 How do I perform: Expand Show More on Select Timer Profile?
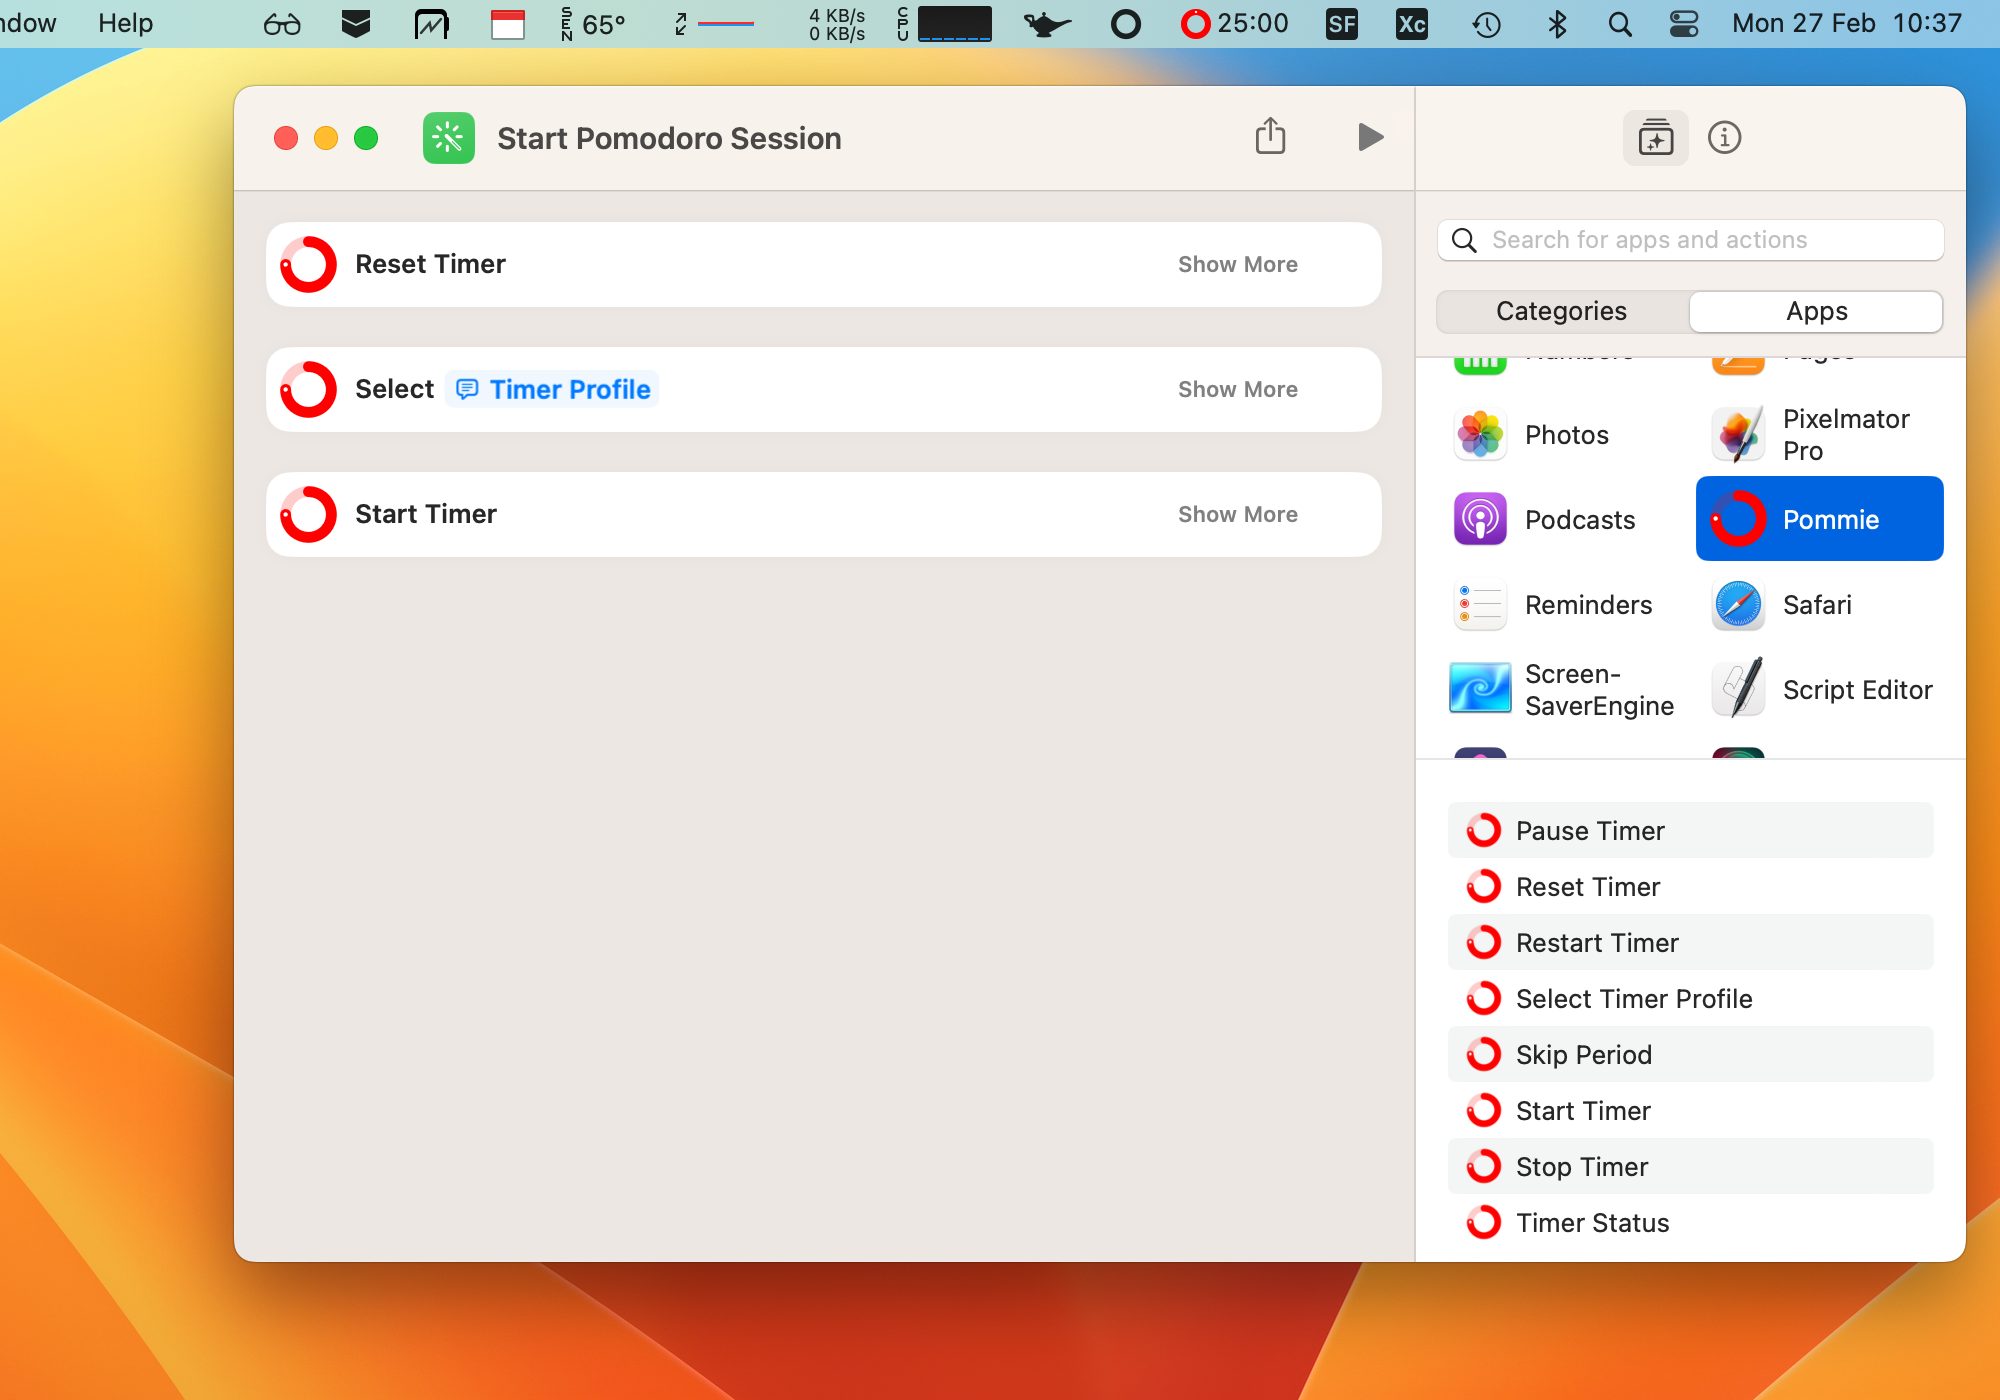point(1237,389)
